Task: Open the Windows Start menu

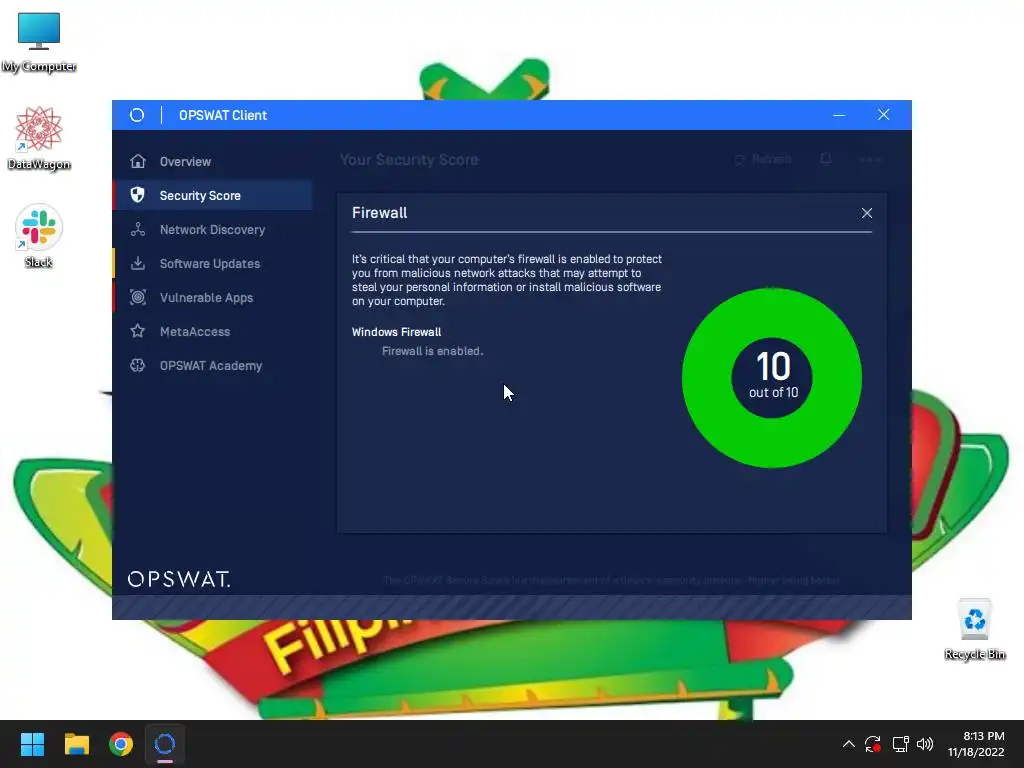Action: (x=32, y=744)
